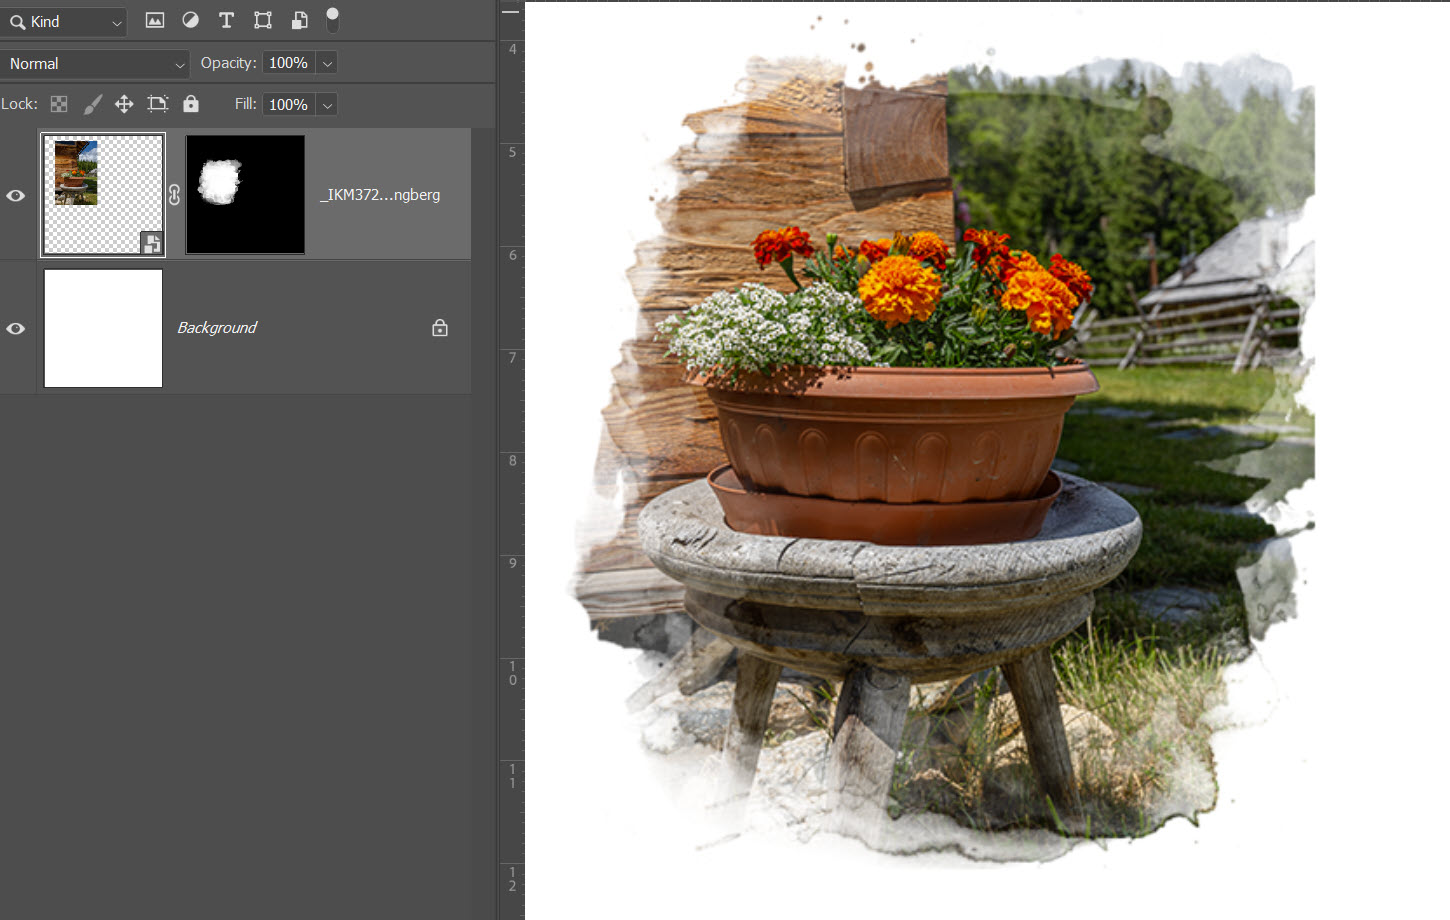The width and height of the screenshot is (1450, 920).
Task: Click the layer mask link chain icon
Action: tap(175, 195)
